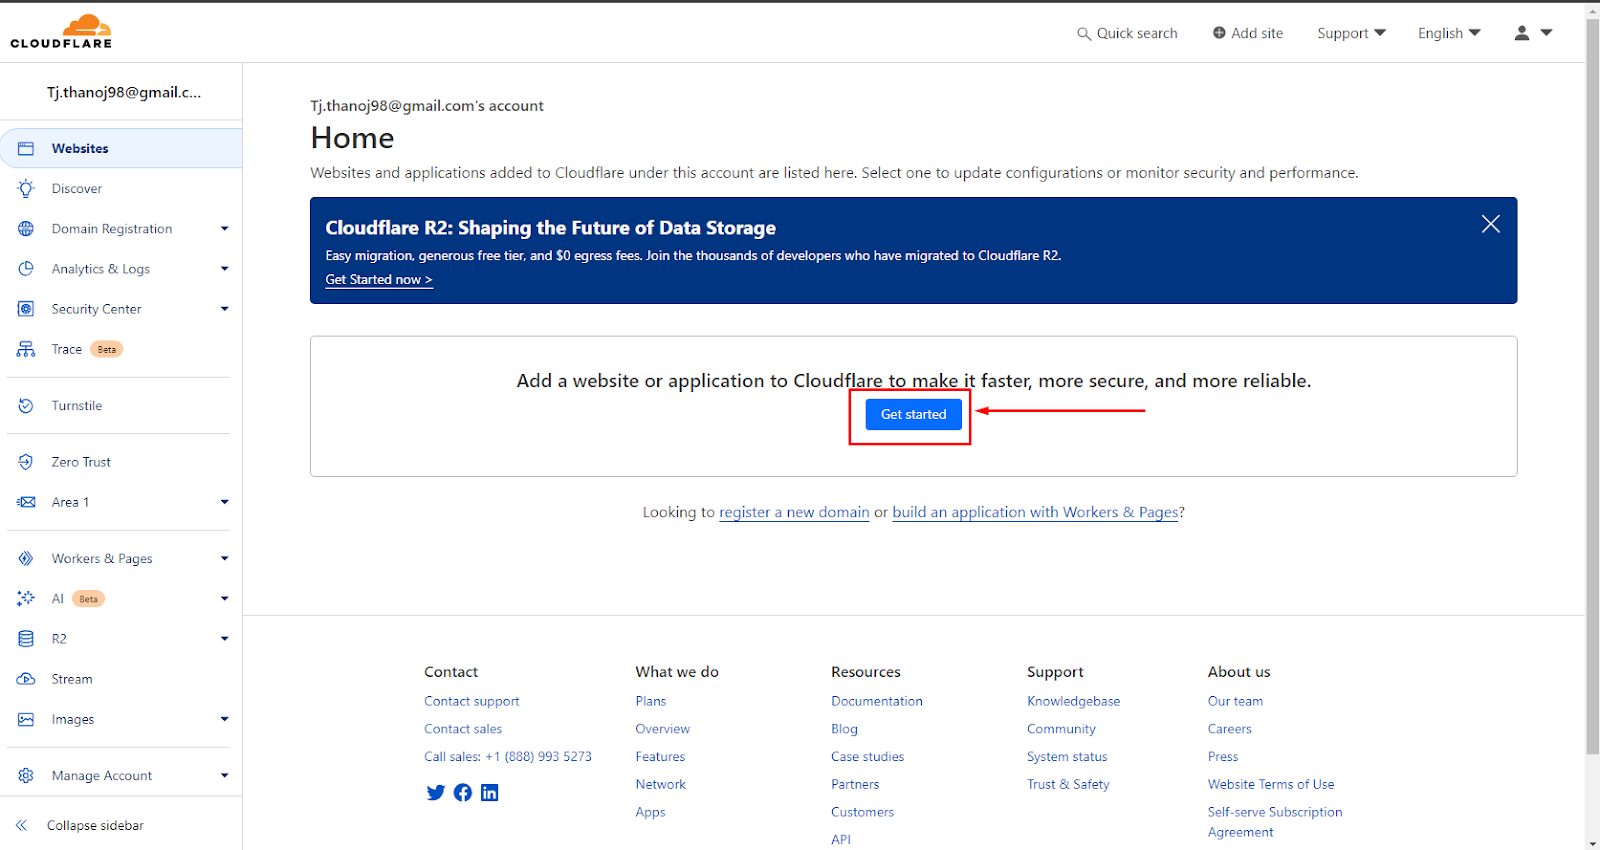
Task: Click the Stream cloud icon
Action: [x=26, y=679]
